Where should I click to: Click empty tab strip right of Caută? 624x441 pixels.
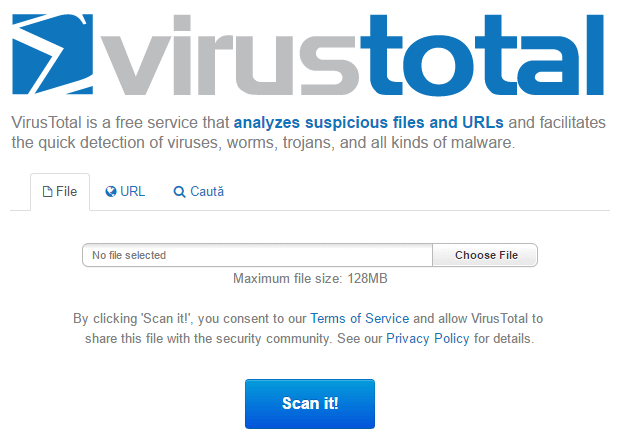click(x=418, y=192)
